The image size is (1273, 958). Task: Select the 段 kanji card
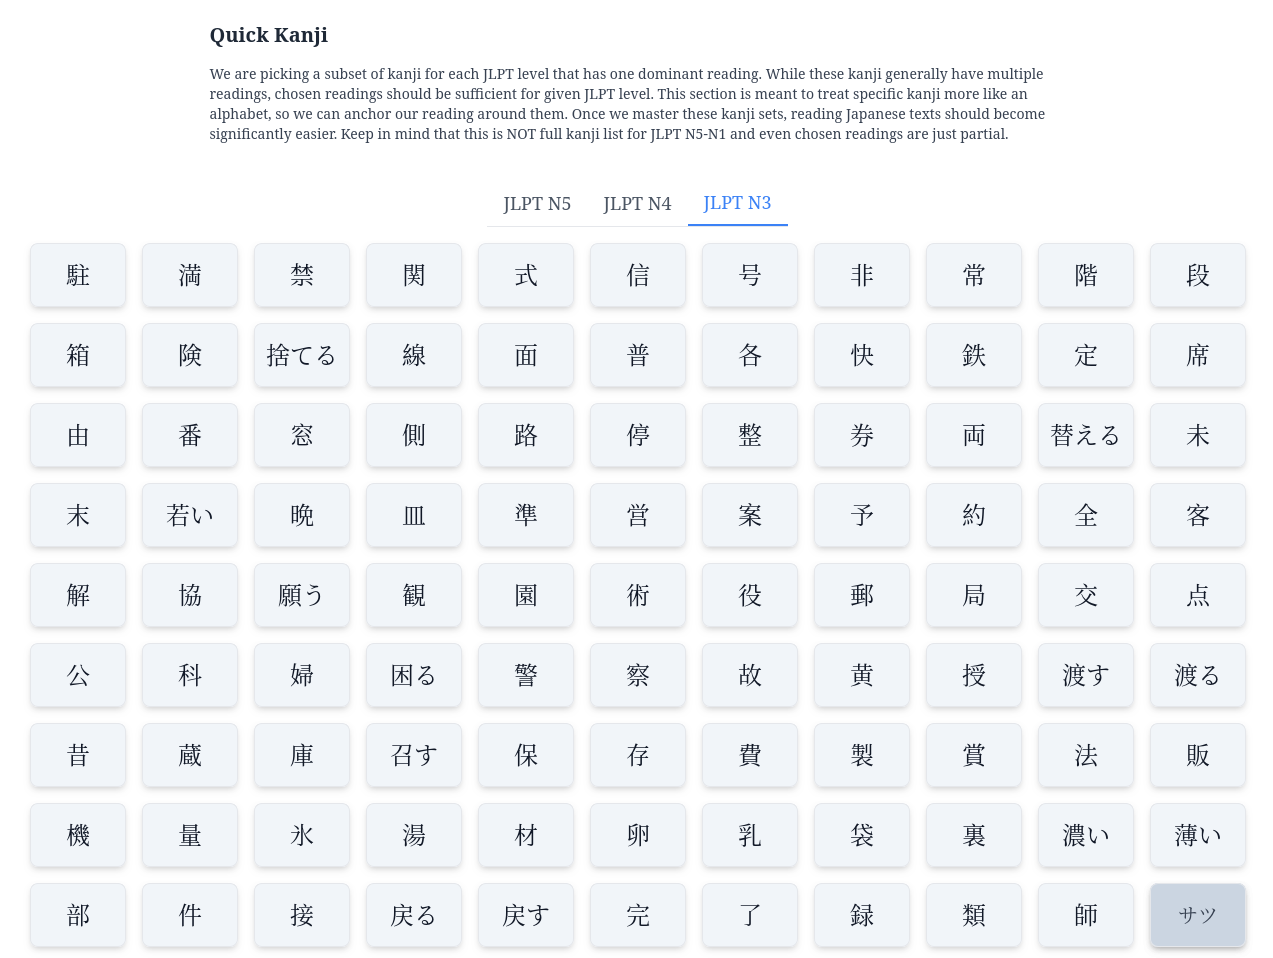pyautogui.click(x=1197, y=275)
